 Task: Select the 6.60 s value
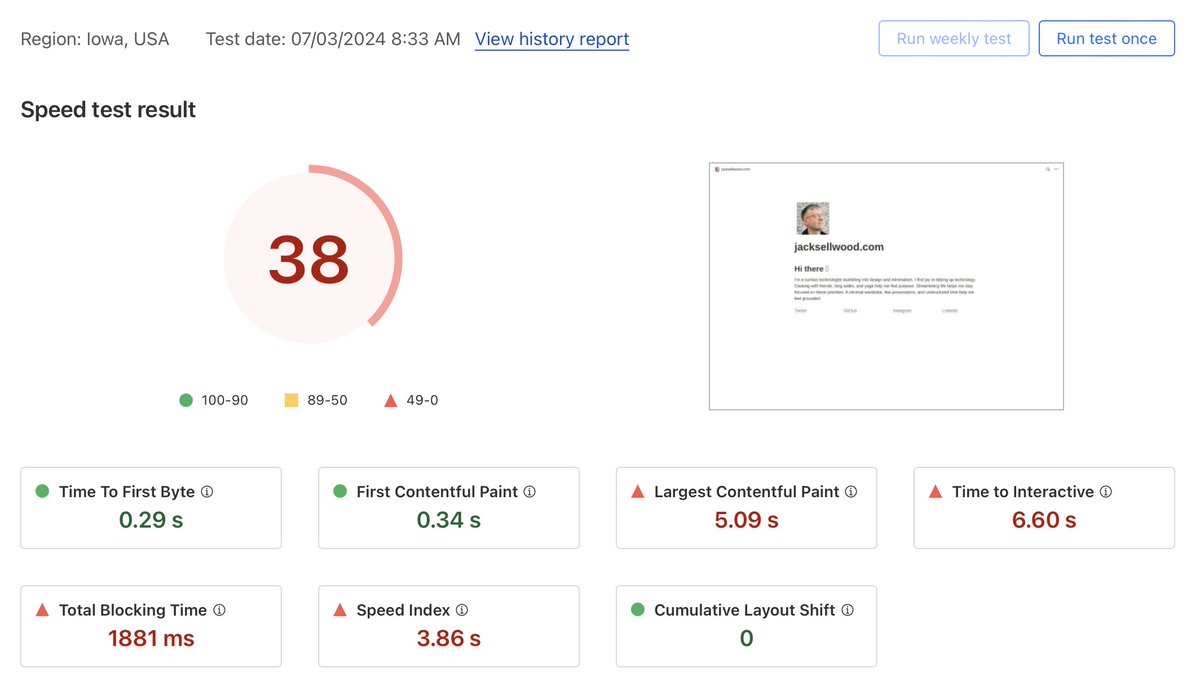click(x=1044, y=520)
